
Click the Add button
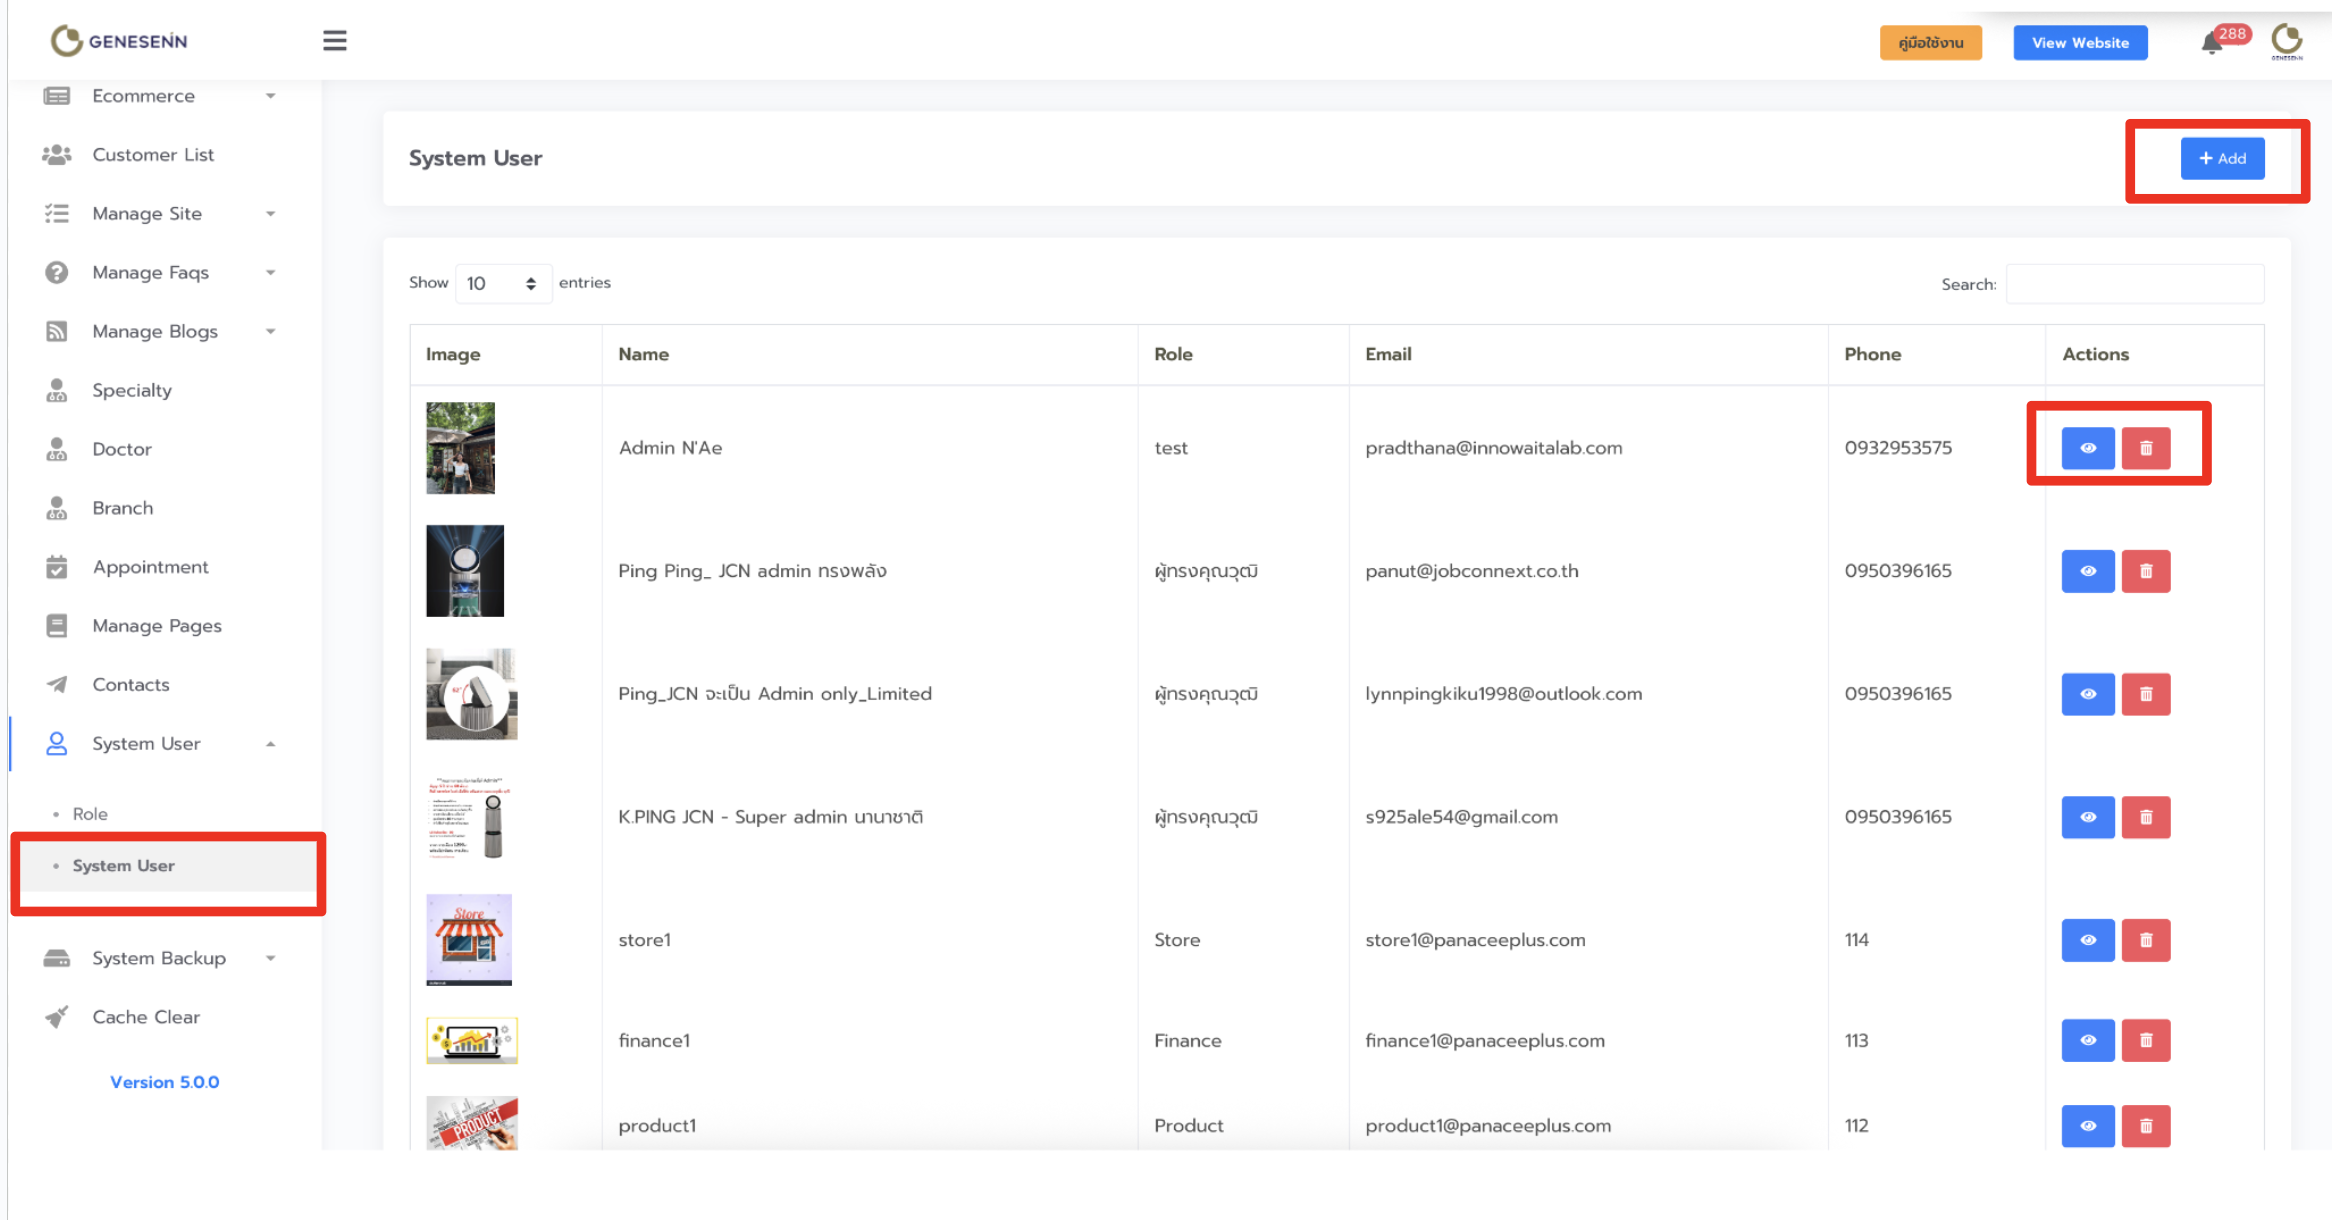(x=2222, y=159)
